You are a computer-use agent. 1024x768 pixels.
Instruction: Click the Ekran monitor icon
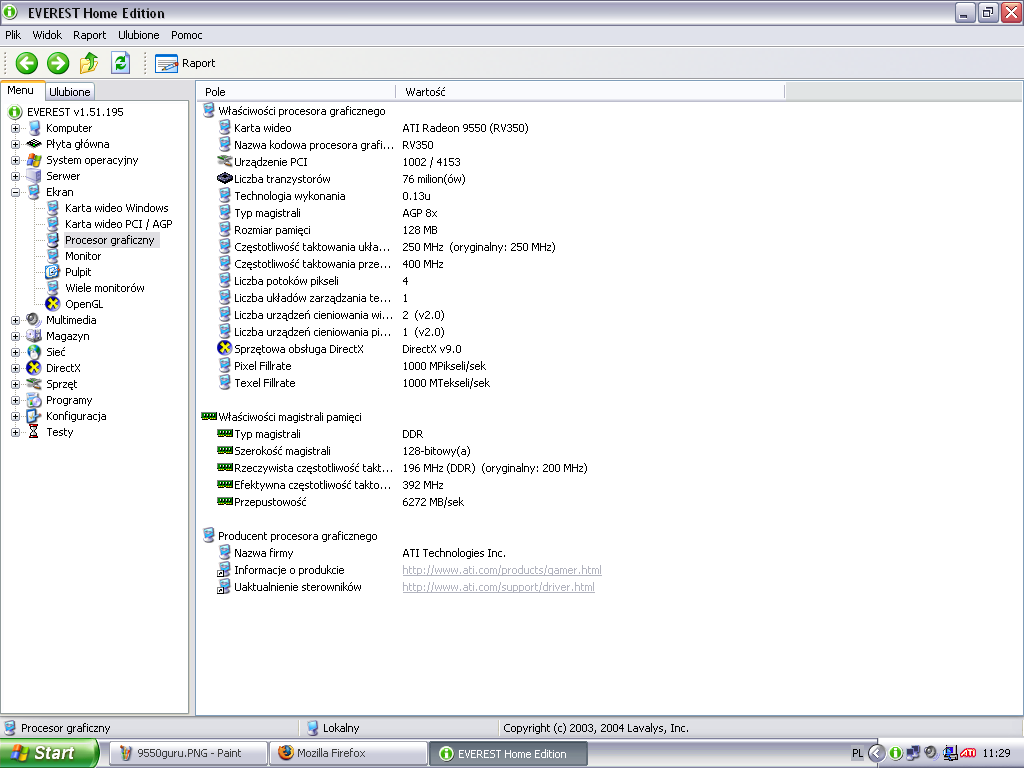click(x=34, y=192)
